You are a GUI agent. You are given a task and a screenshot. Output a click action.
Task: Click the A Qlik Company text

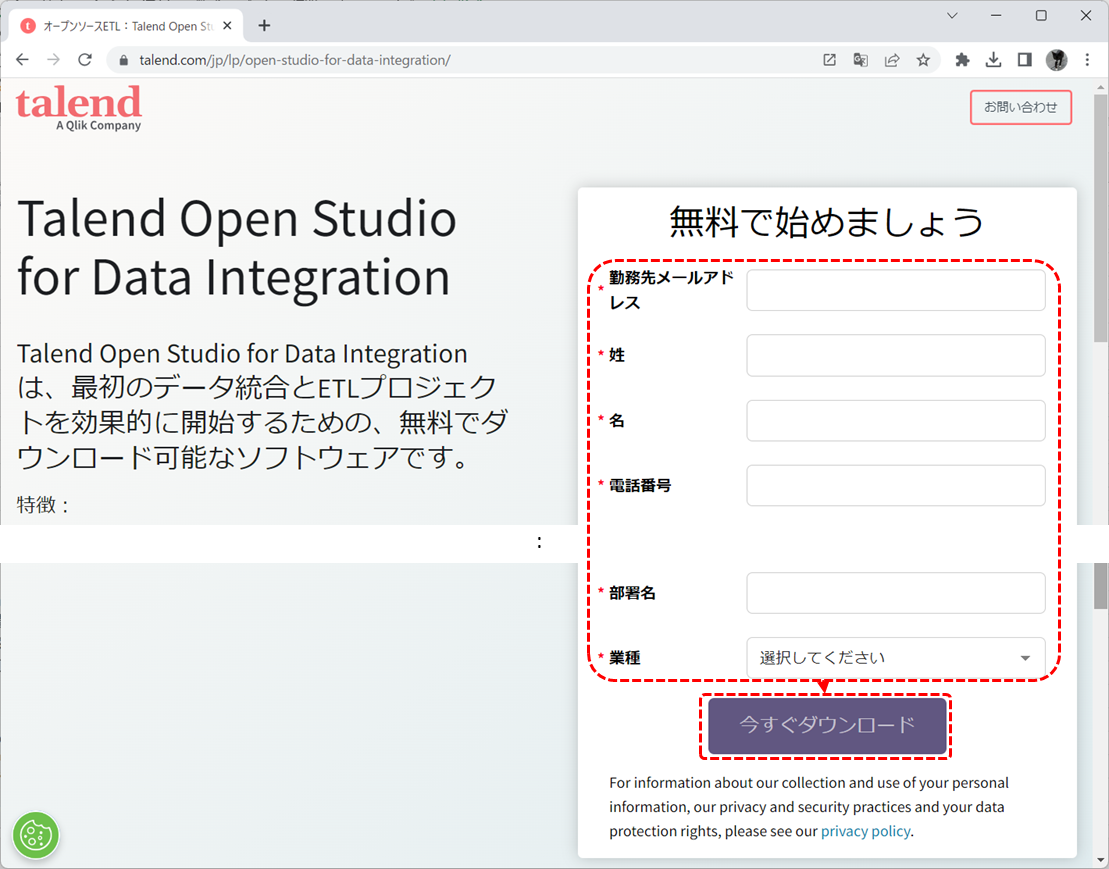click(98, 125)
